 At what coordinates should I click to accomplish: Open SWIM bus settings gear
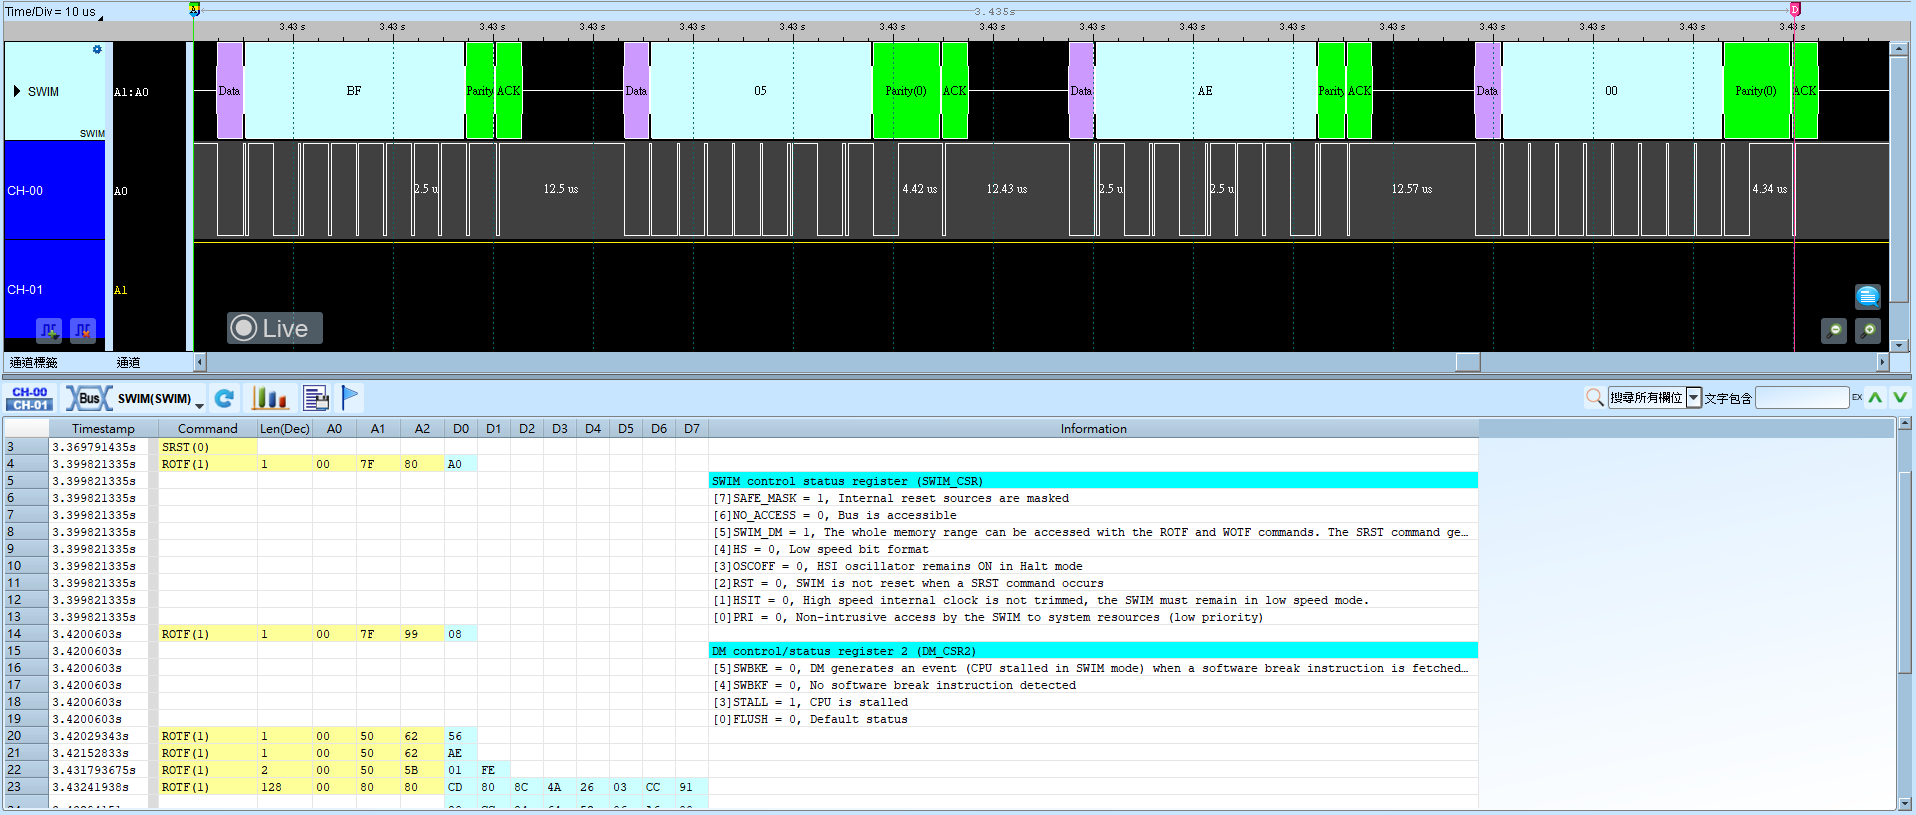click(97, 49)
